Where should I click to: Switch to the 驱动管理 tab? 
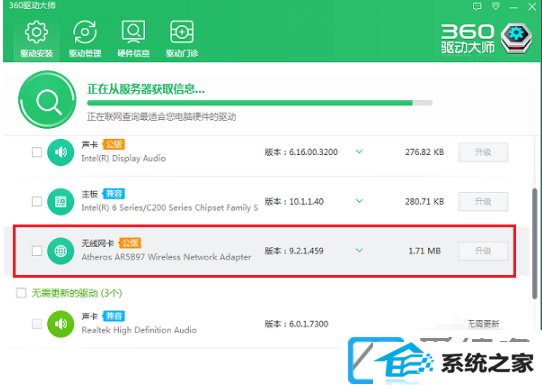[x=85, y=39]
